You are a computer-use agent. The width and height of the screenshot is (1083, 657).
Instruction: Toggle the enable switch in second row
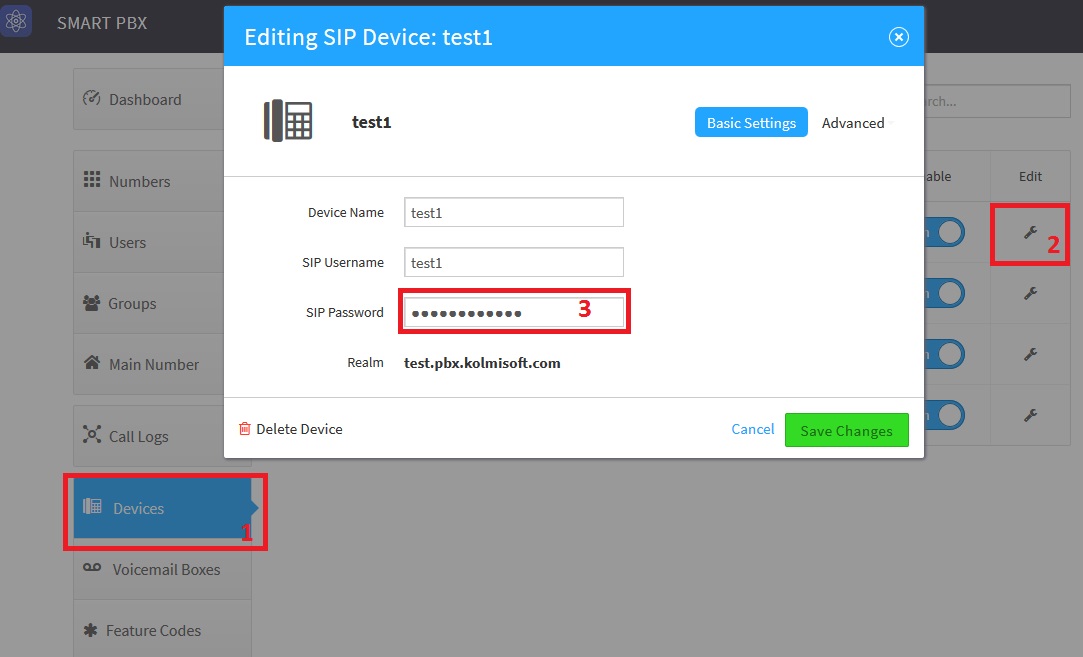click(x=944, y=294)
